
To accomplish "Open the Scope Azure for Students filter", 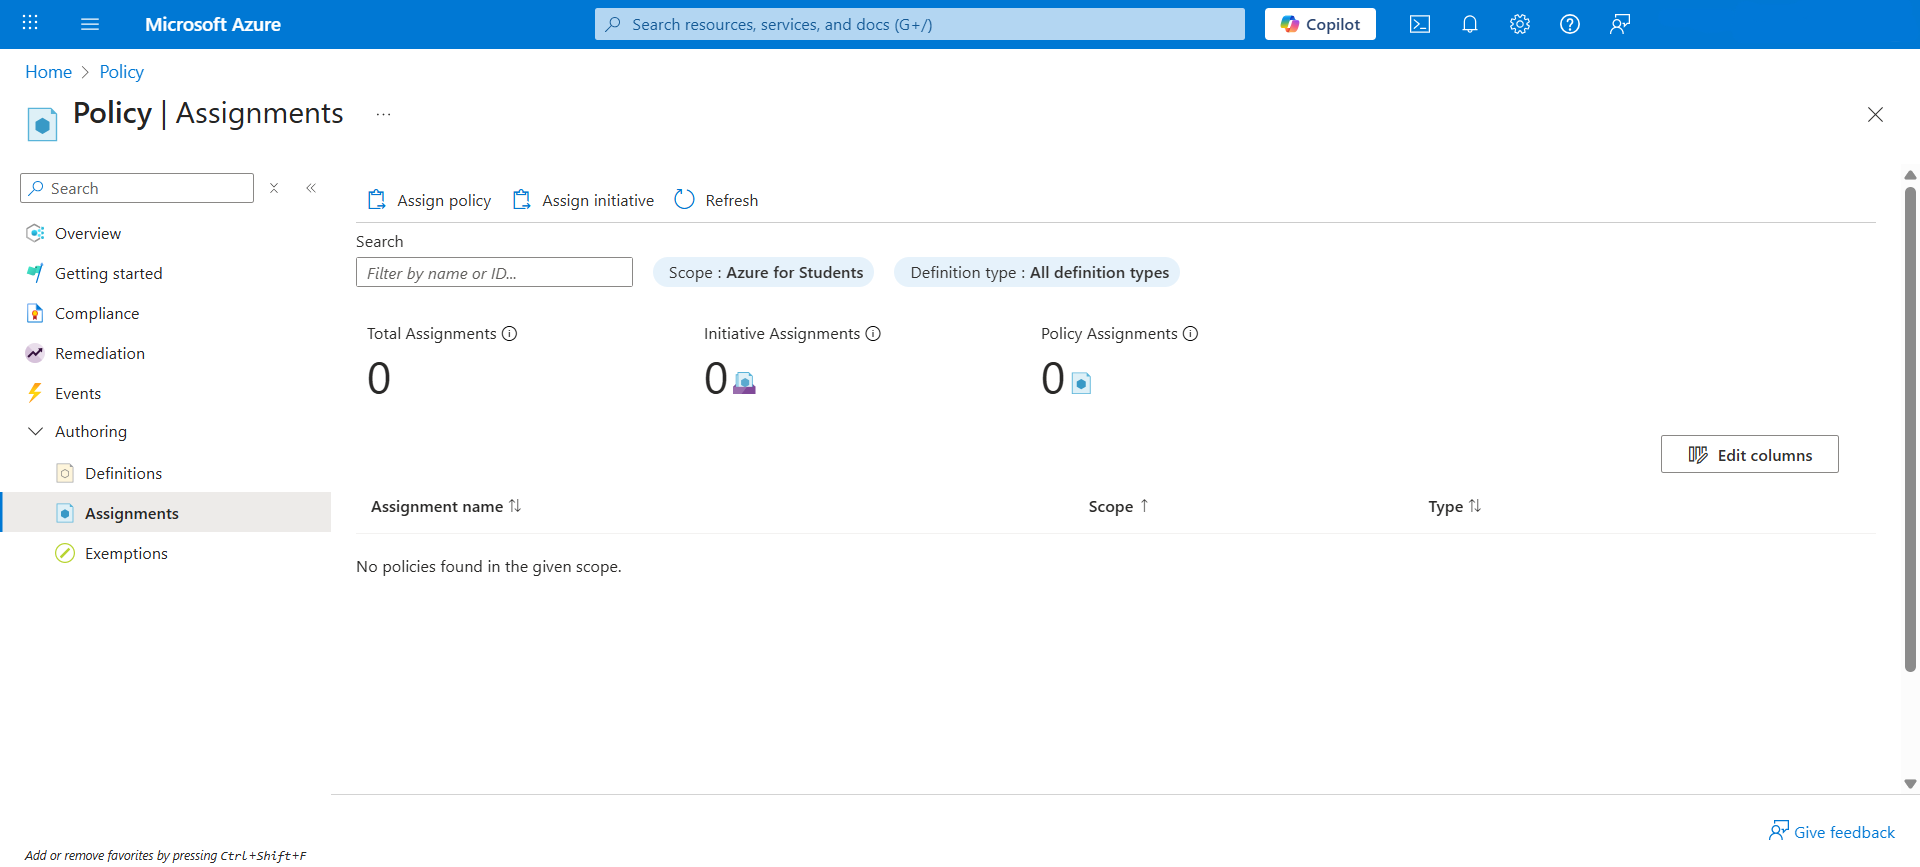I will coord(764,272).
